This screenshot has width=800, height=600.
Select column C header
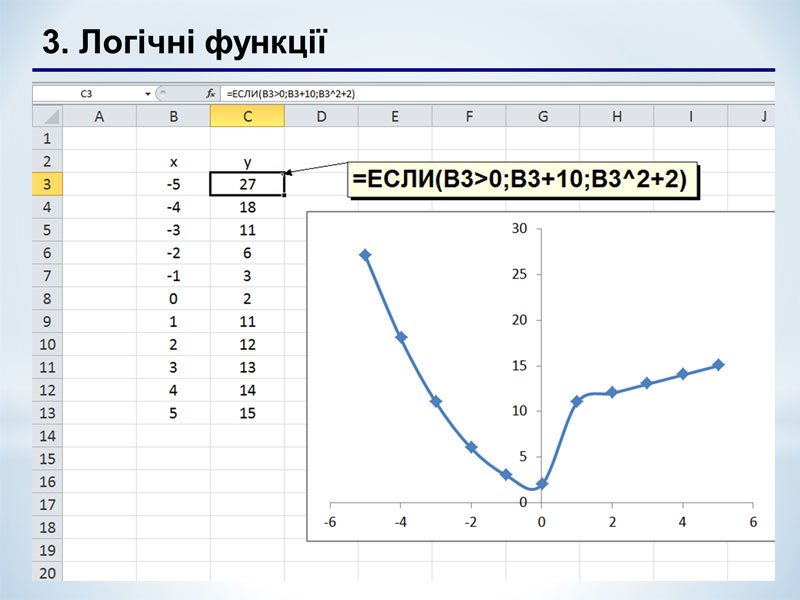(247, 117)
